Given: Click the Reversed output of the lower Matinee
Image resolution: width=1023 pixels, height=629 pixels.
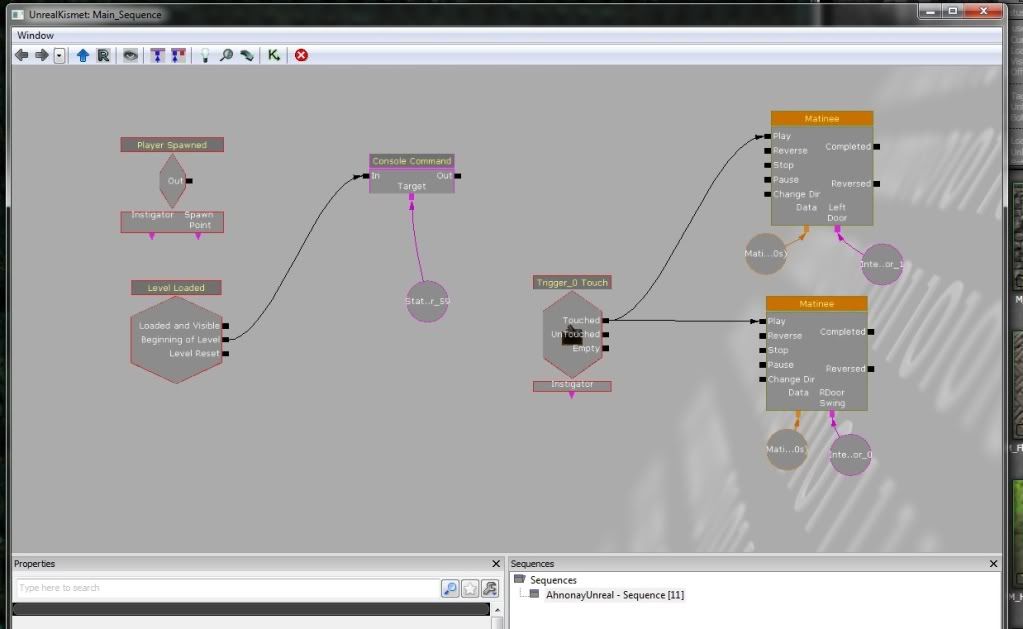Looking at the screenshot, I should tap(872, 369).
